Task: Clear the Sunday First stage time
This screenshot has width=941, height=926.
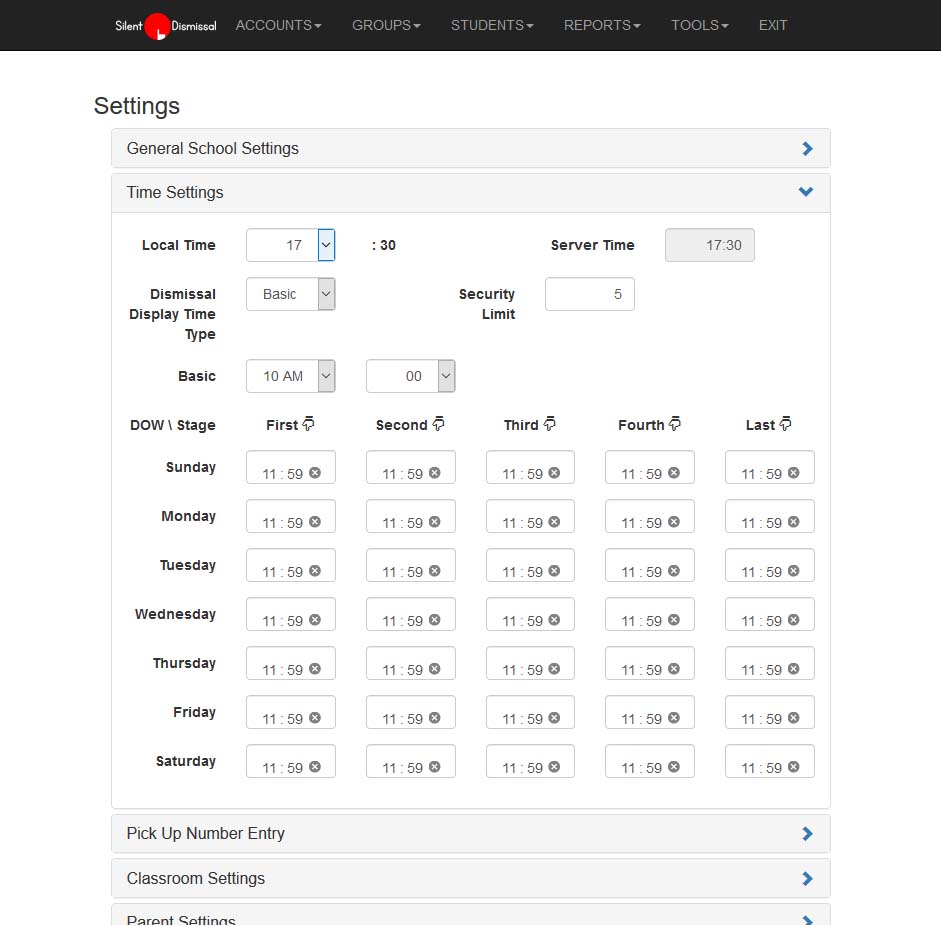Action: pyautogui.click(x=315, y=473)
